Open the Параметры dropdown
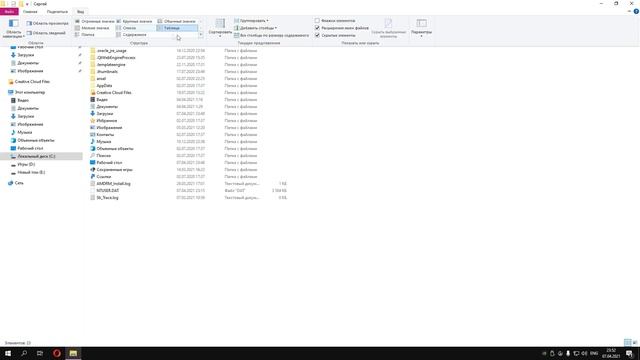The width and height of the screenshot is (640, 360). [421, 28]
